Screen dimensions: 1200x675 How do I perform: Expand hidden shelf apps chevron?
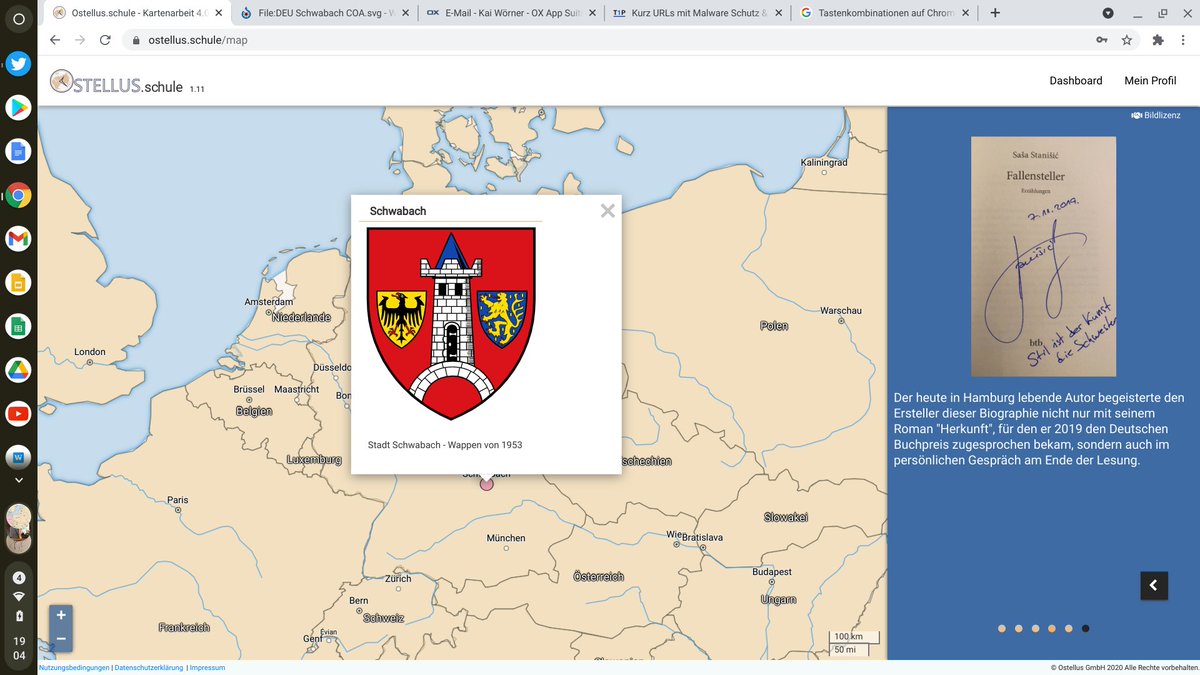(x=18, y=480)
